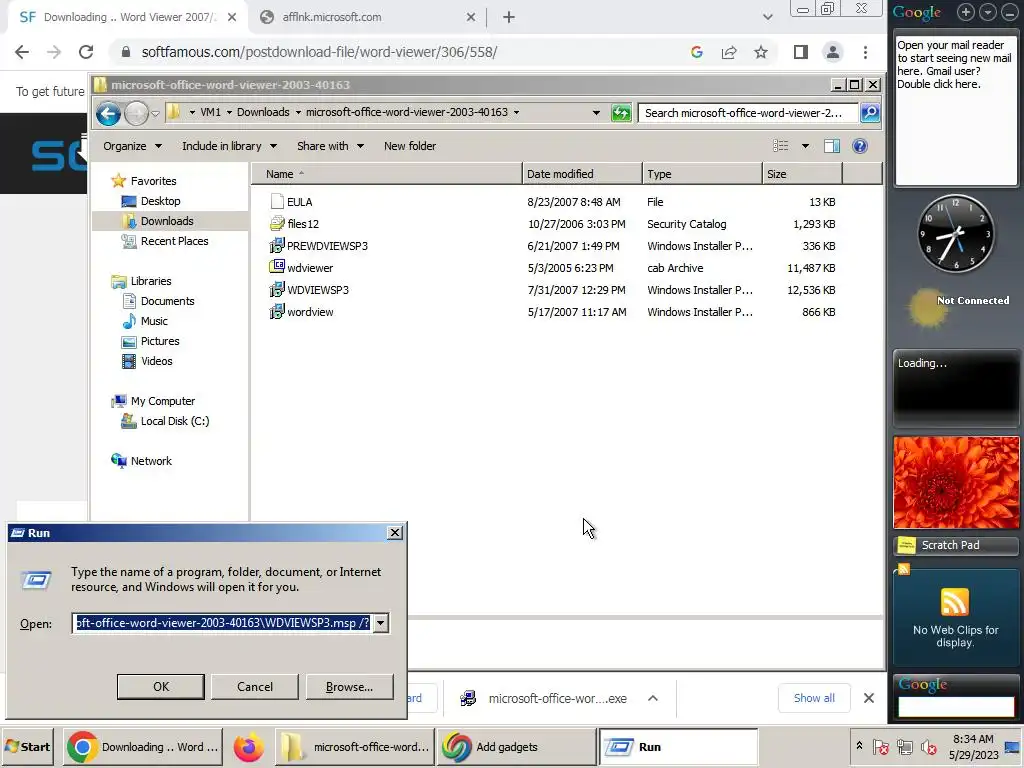This screenshot has height=768, width=1024.
Task: Expand the download item options chevron
Action: [x=652, y=698]
